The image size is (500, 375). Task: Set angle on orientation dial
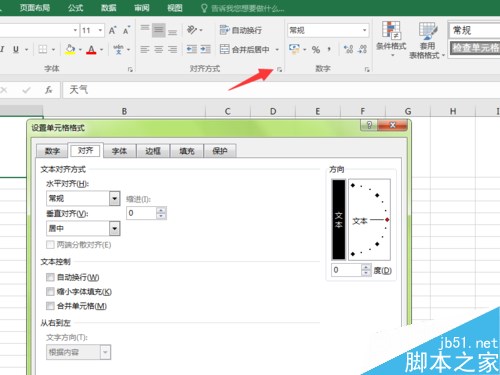[369, 219]
